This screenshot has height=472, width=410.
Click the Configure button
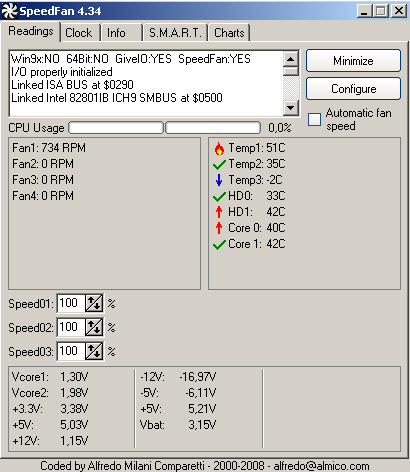tap(353, 89)
